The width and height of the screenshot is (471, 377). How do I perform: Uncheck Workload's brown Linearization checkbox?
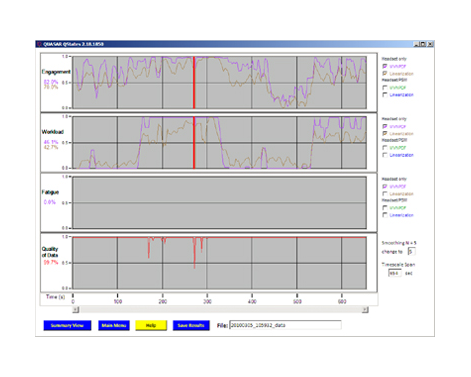pos(385,133)
